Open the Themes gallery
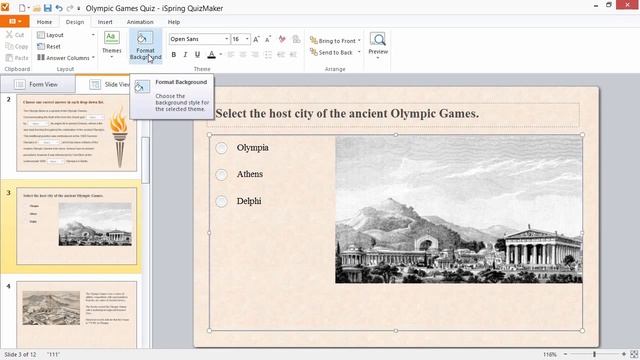Viewport: 640px width, 360px height. pyautogui.click(x=112, y=45)
